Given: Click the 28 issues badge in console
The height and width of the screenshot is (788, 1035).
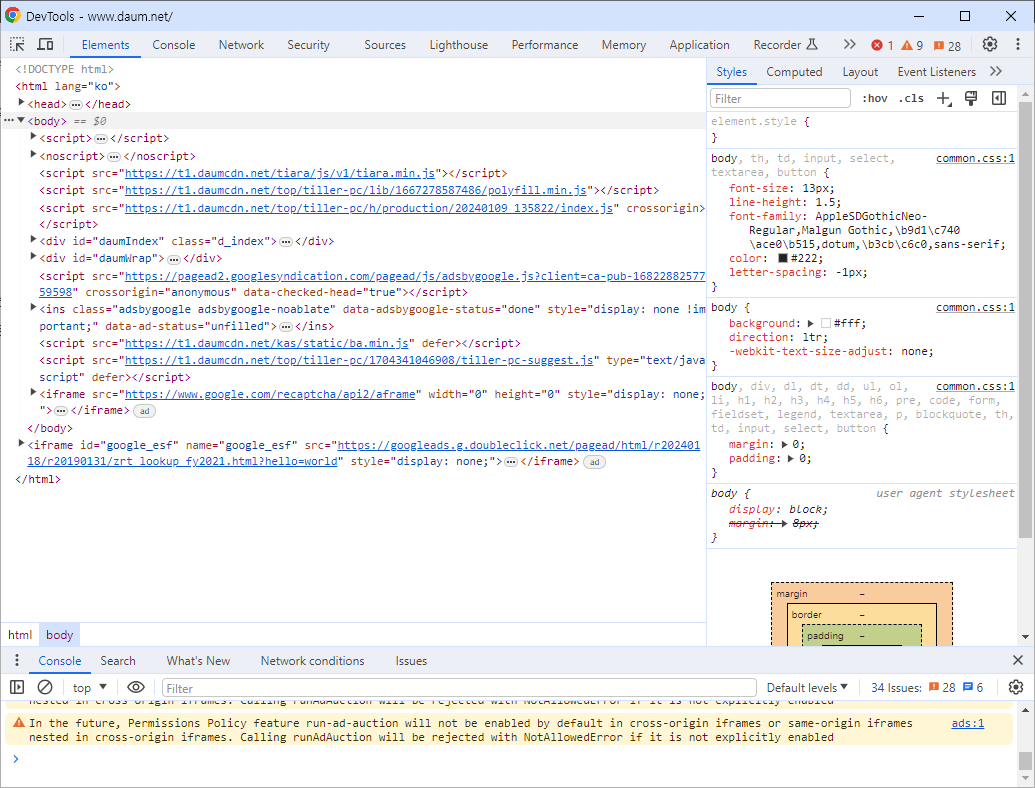Looking at the screenshot, I should 942,688.
